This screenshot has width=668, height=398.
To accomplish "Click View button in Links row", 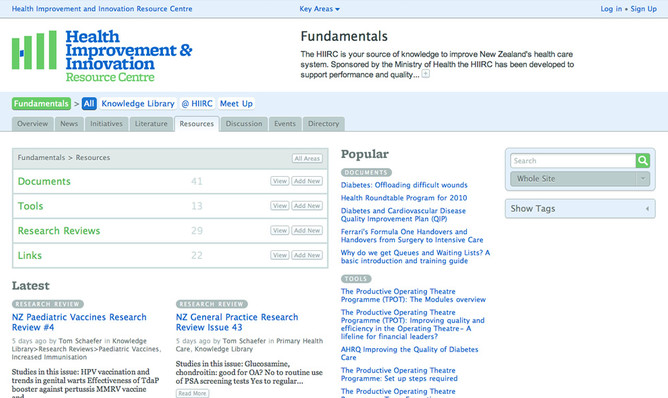I will 280,255.
